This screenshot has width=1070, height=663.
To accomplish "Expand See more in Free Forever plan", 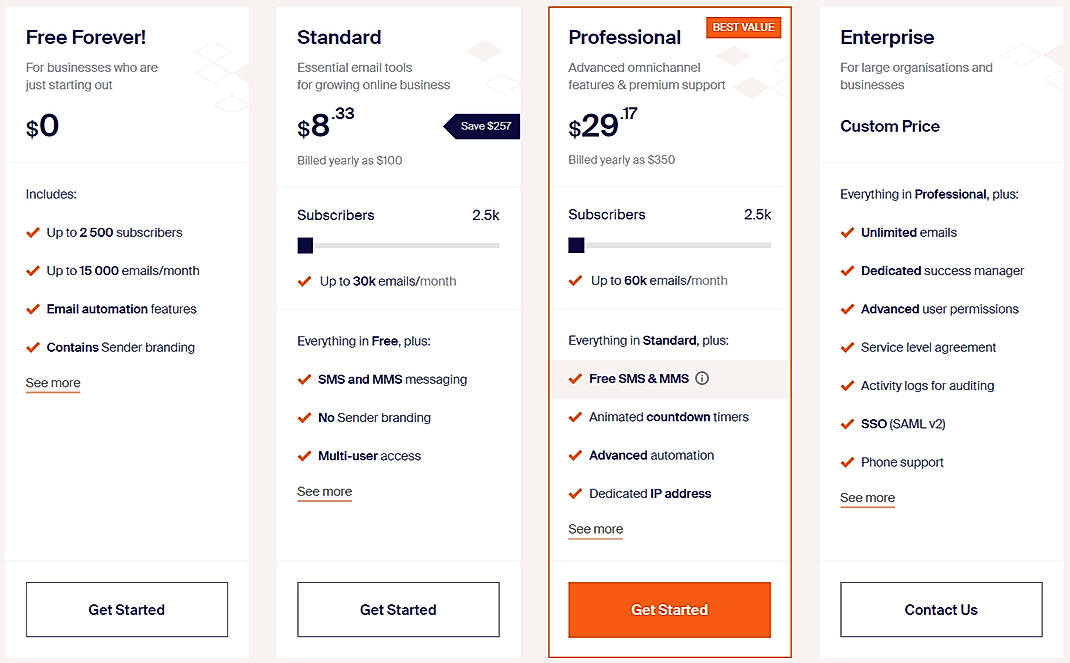I will tap(53, 383).
